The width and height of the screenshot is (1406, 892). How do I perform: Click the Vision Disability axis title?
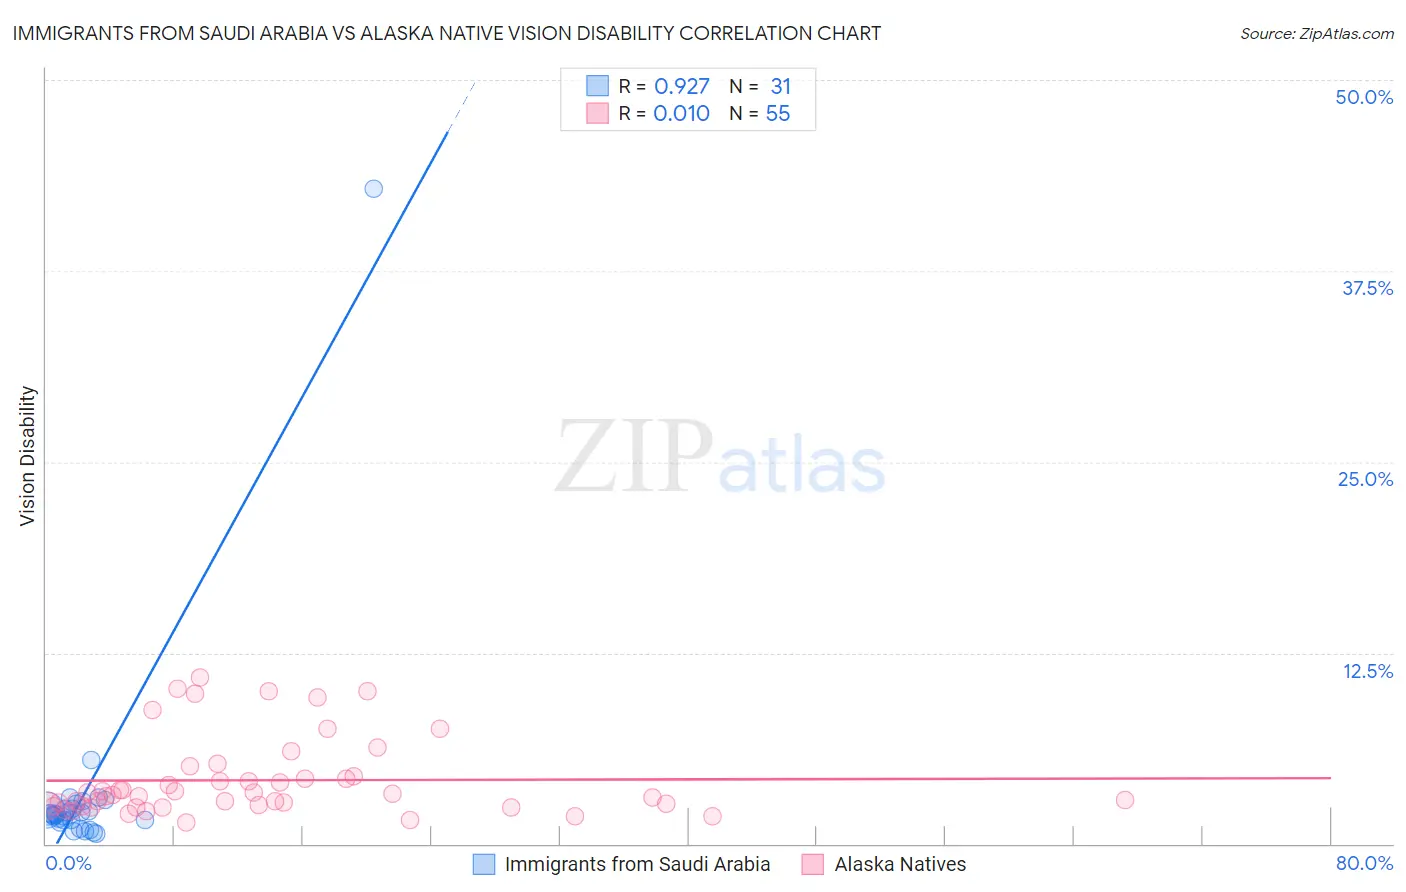click(28, 456)
